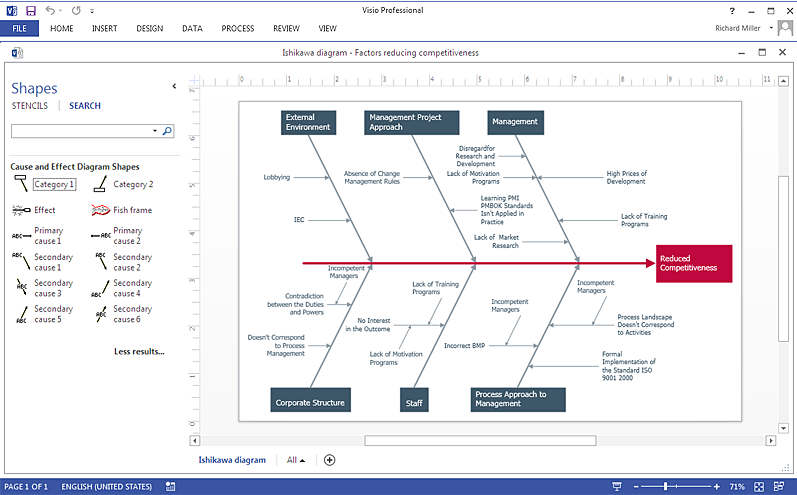Select the Management Project Approach box
This screenshot has height=495, width=797.
(412, 122)
